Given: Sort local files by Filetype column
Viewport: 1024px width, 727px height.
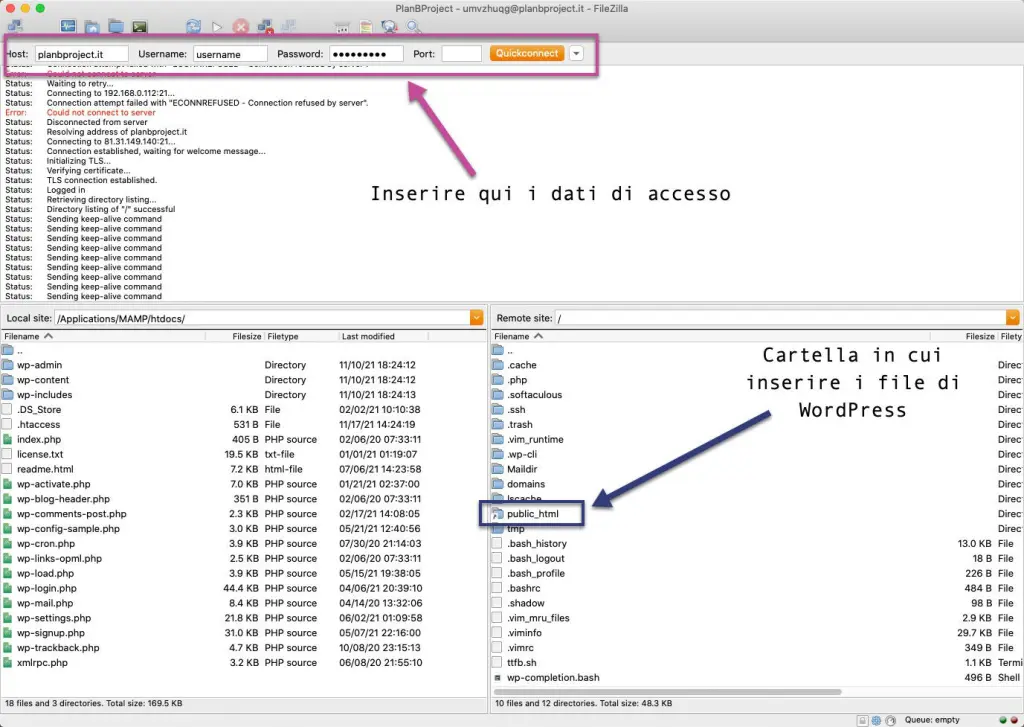Looking at the screenshot, I should (x=283, y=336).
